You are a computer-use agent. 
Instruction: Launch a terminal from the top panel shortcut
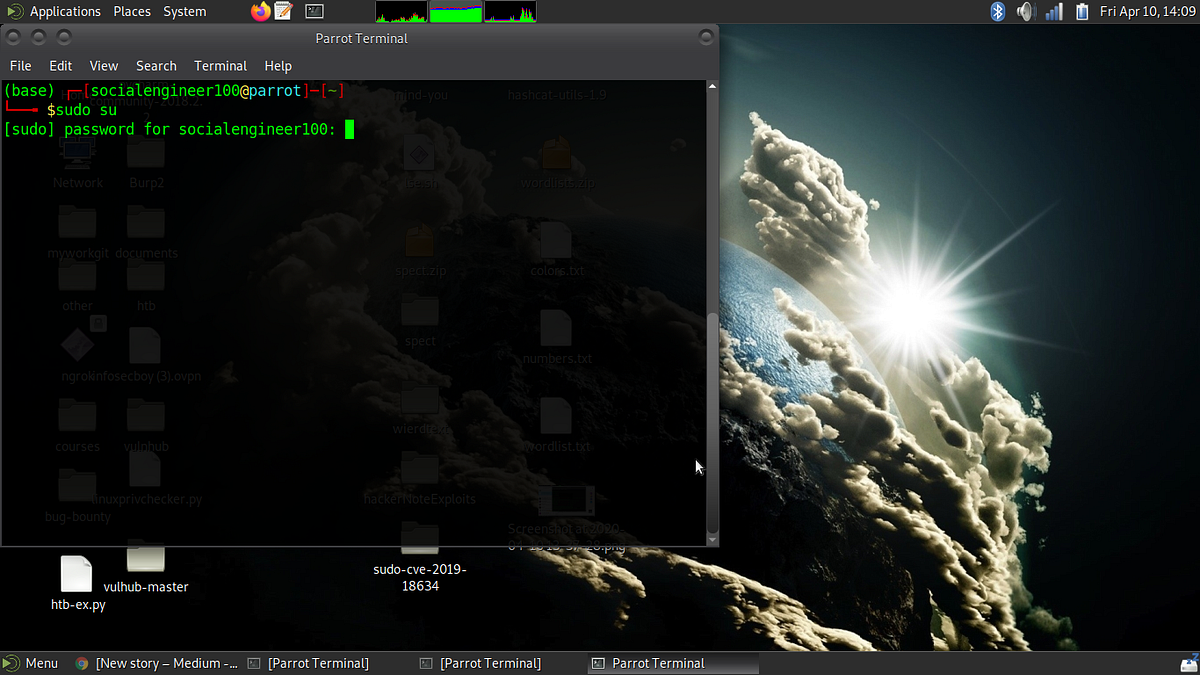pyautogui.click(x=313, y=11)
